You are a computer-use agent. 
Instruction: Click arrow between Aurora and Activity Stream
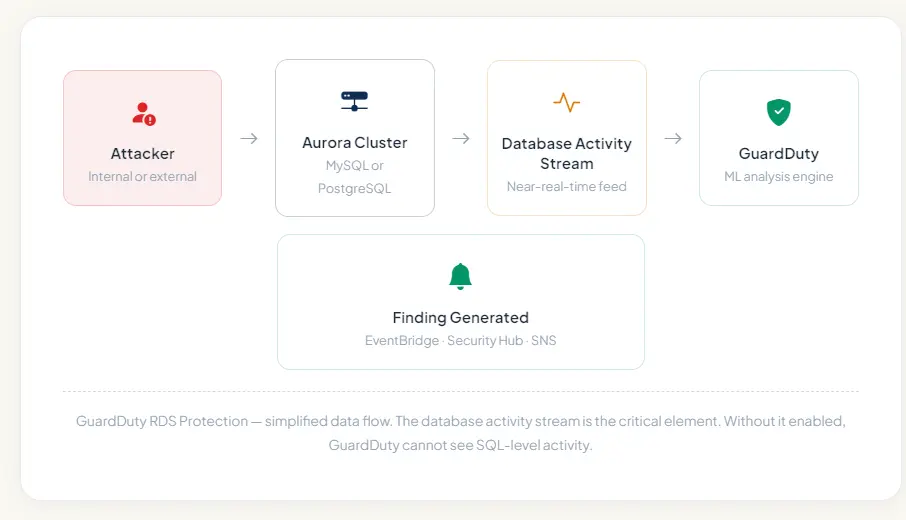pyautogui.click(x=461, y=138)
